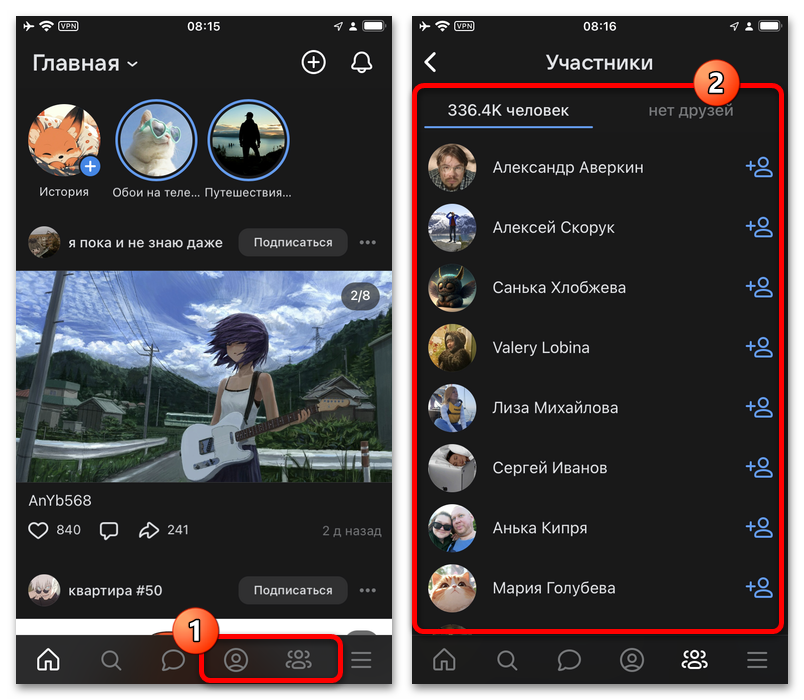Share the AnYb568 post
Viewport: 804px width, 700px height.
point(149,530)
